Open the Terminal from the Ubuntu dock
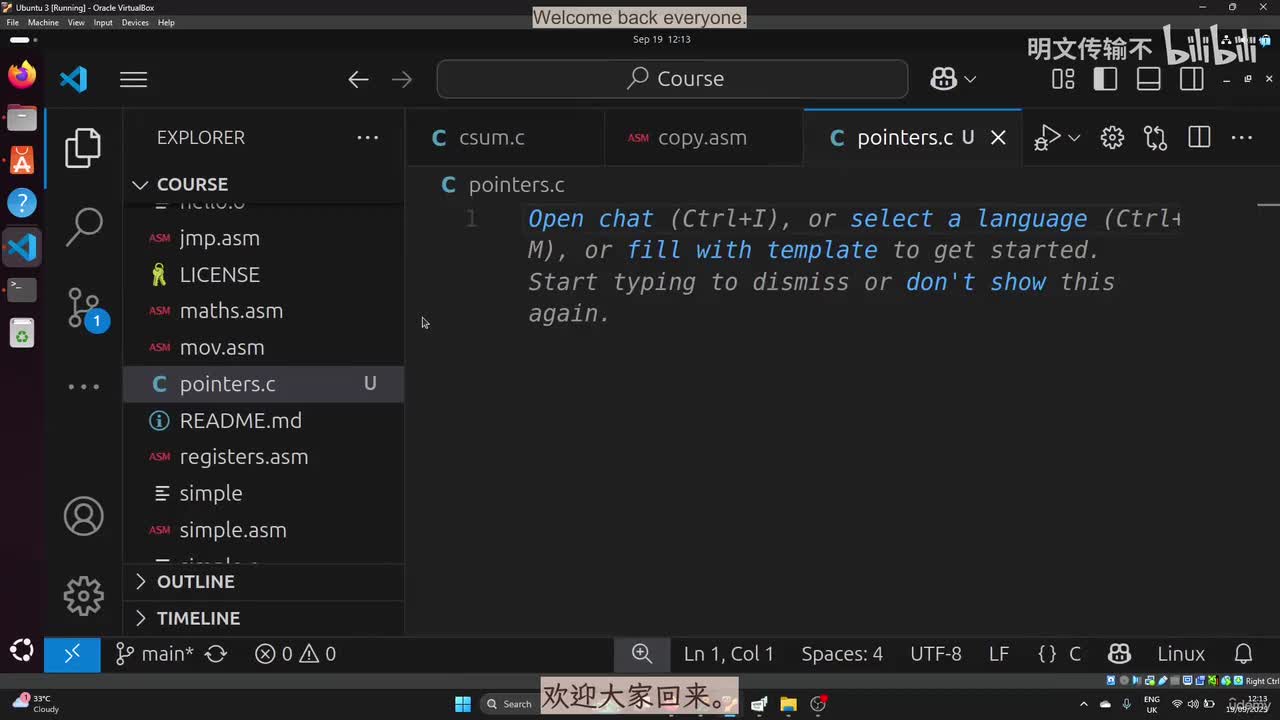 click(22, 289)
